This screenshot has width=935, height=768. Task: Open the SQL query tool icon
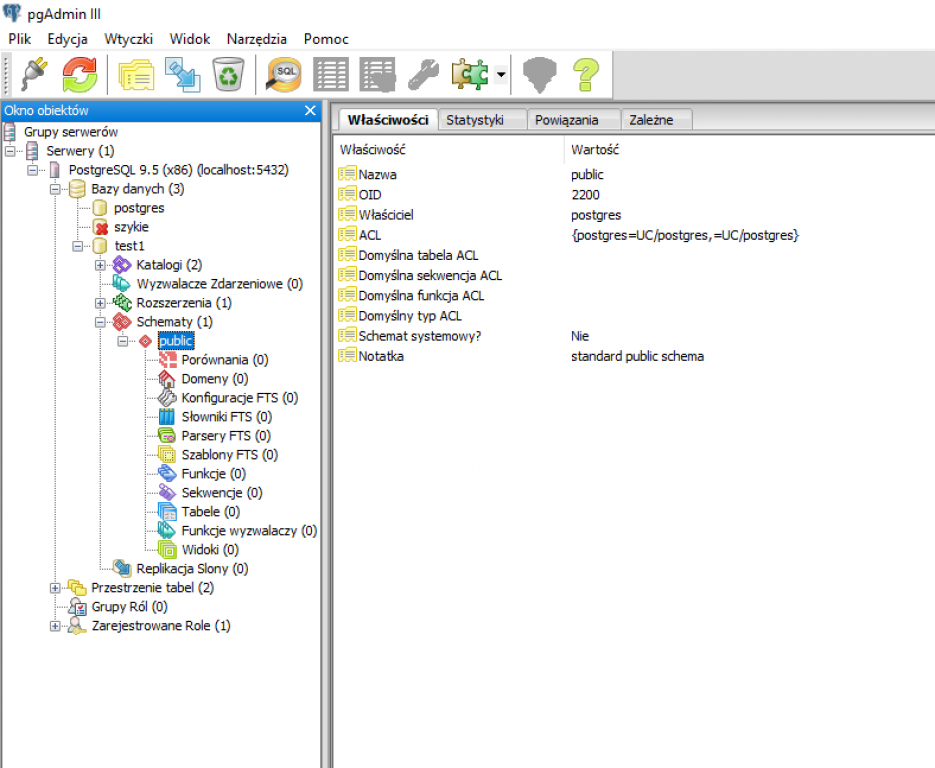(284, 75)
